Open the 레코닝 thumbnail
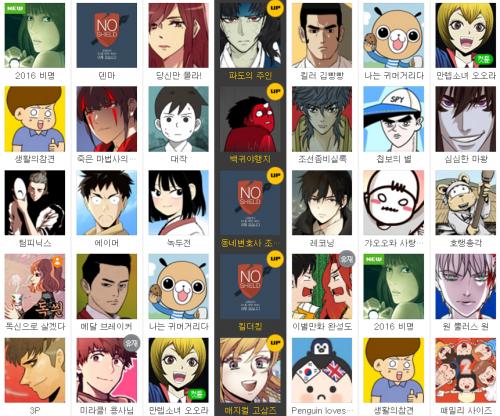500x416 pixels. coord(322,203)
